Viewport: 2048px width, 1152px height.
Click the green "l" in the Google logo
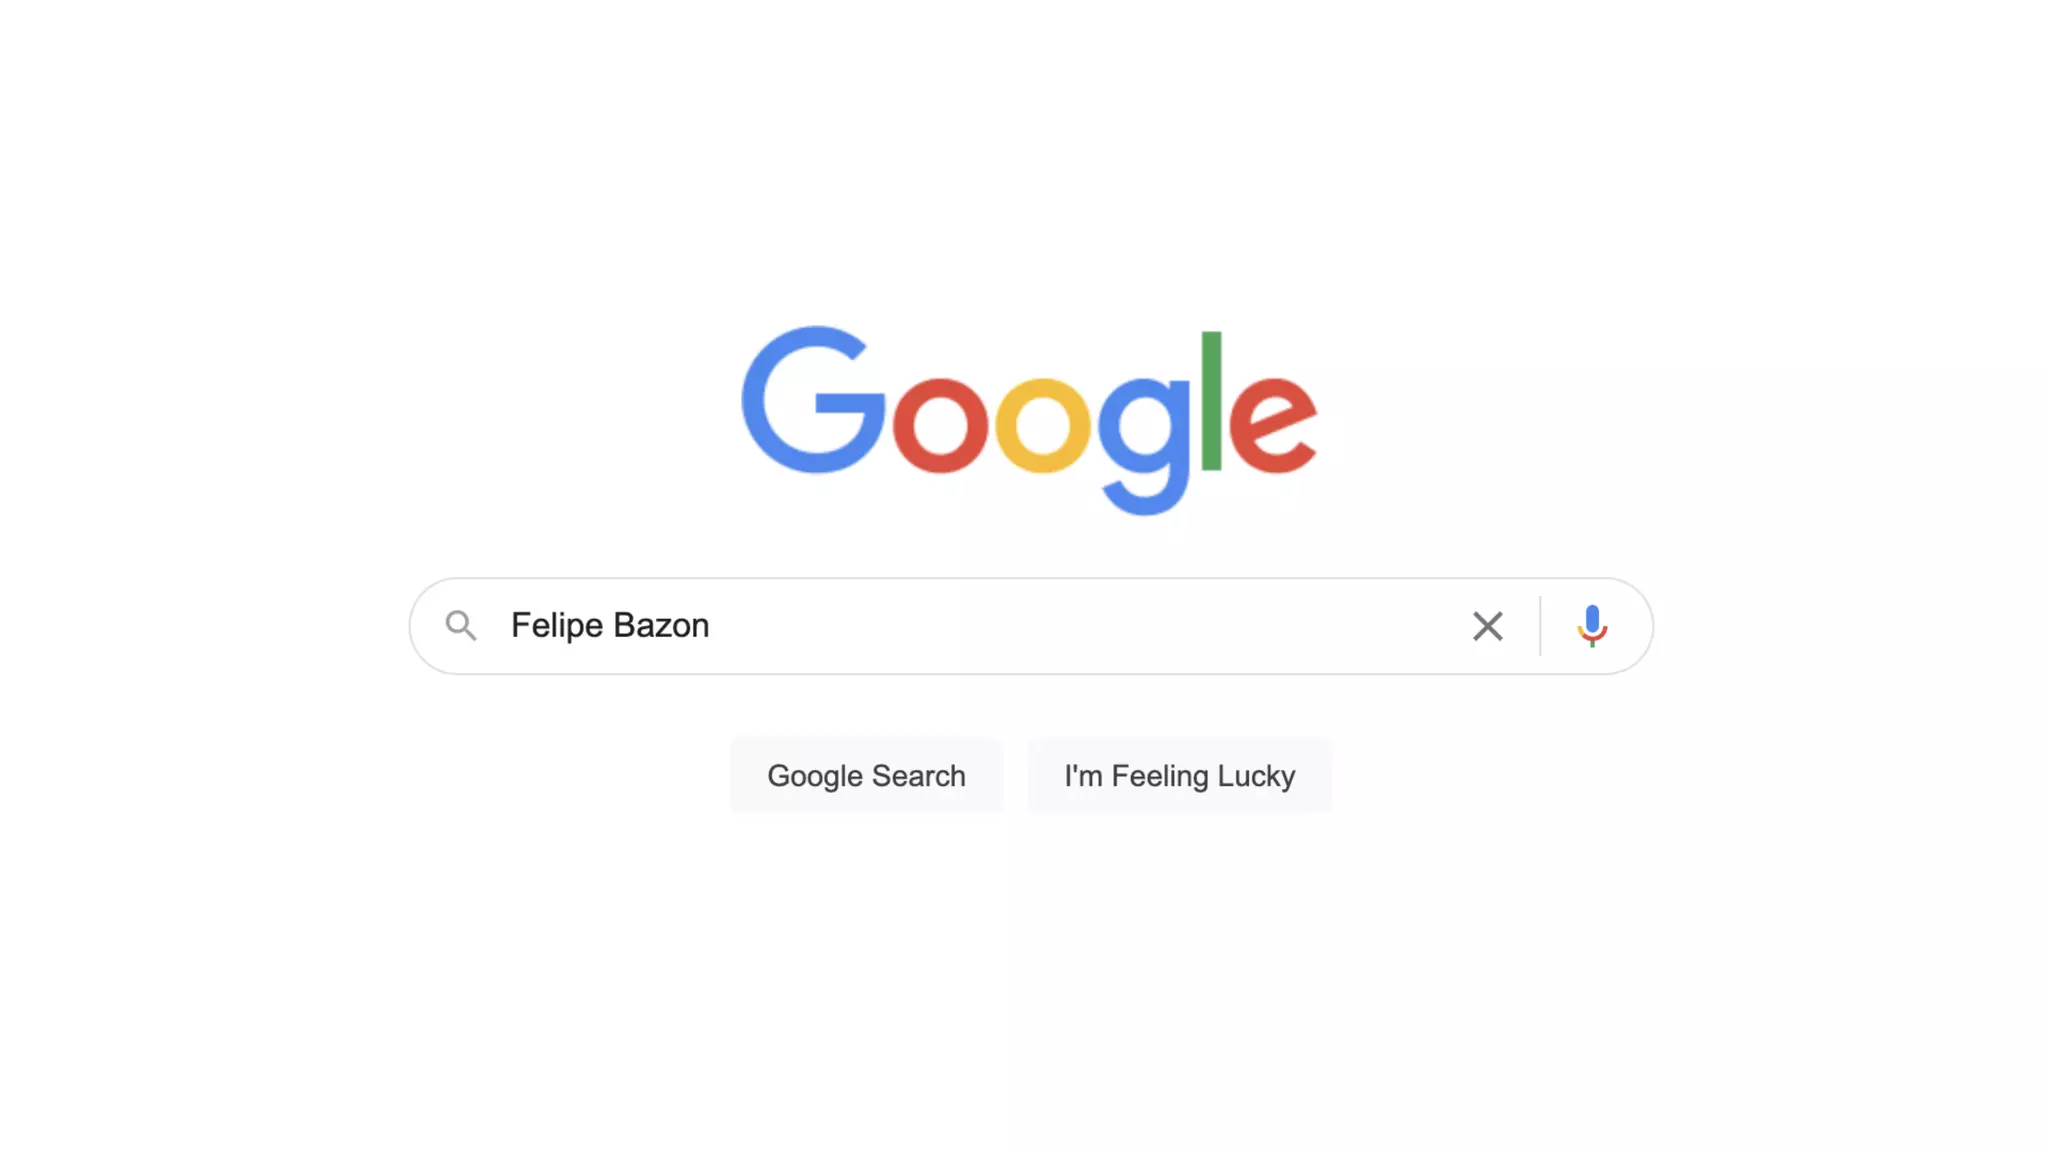point(1211,400)
